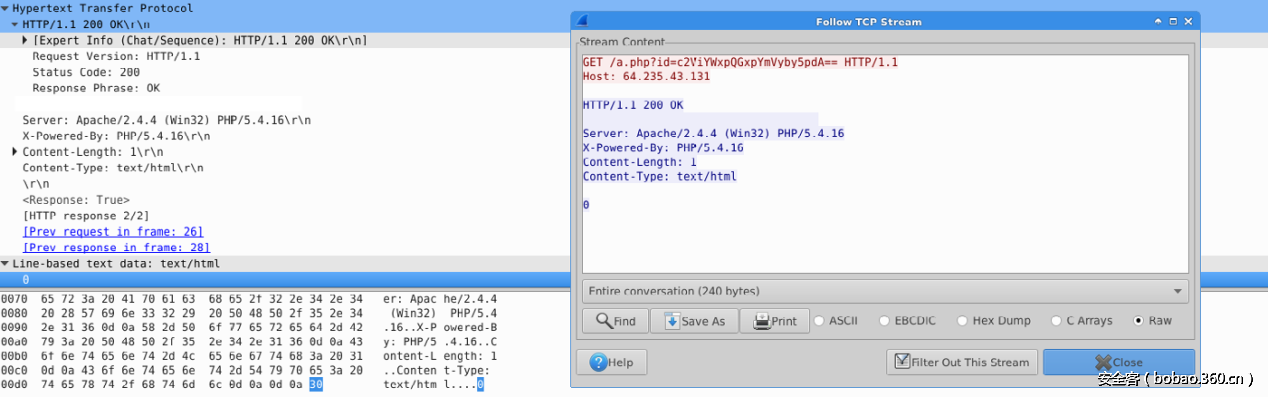Expand the Expert Info tree node
The height and width of the screenshot is (397, 1268).
click(x=25, y=40)
